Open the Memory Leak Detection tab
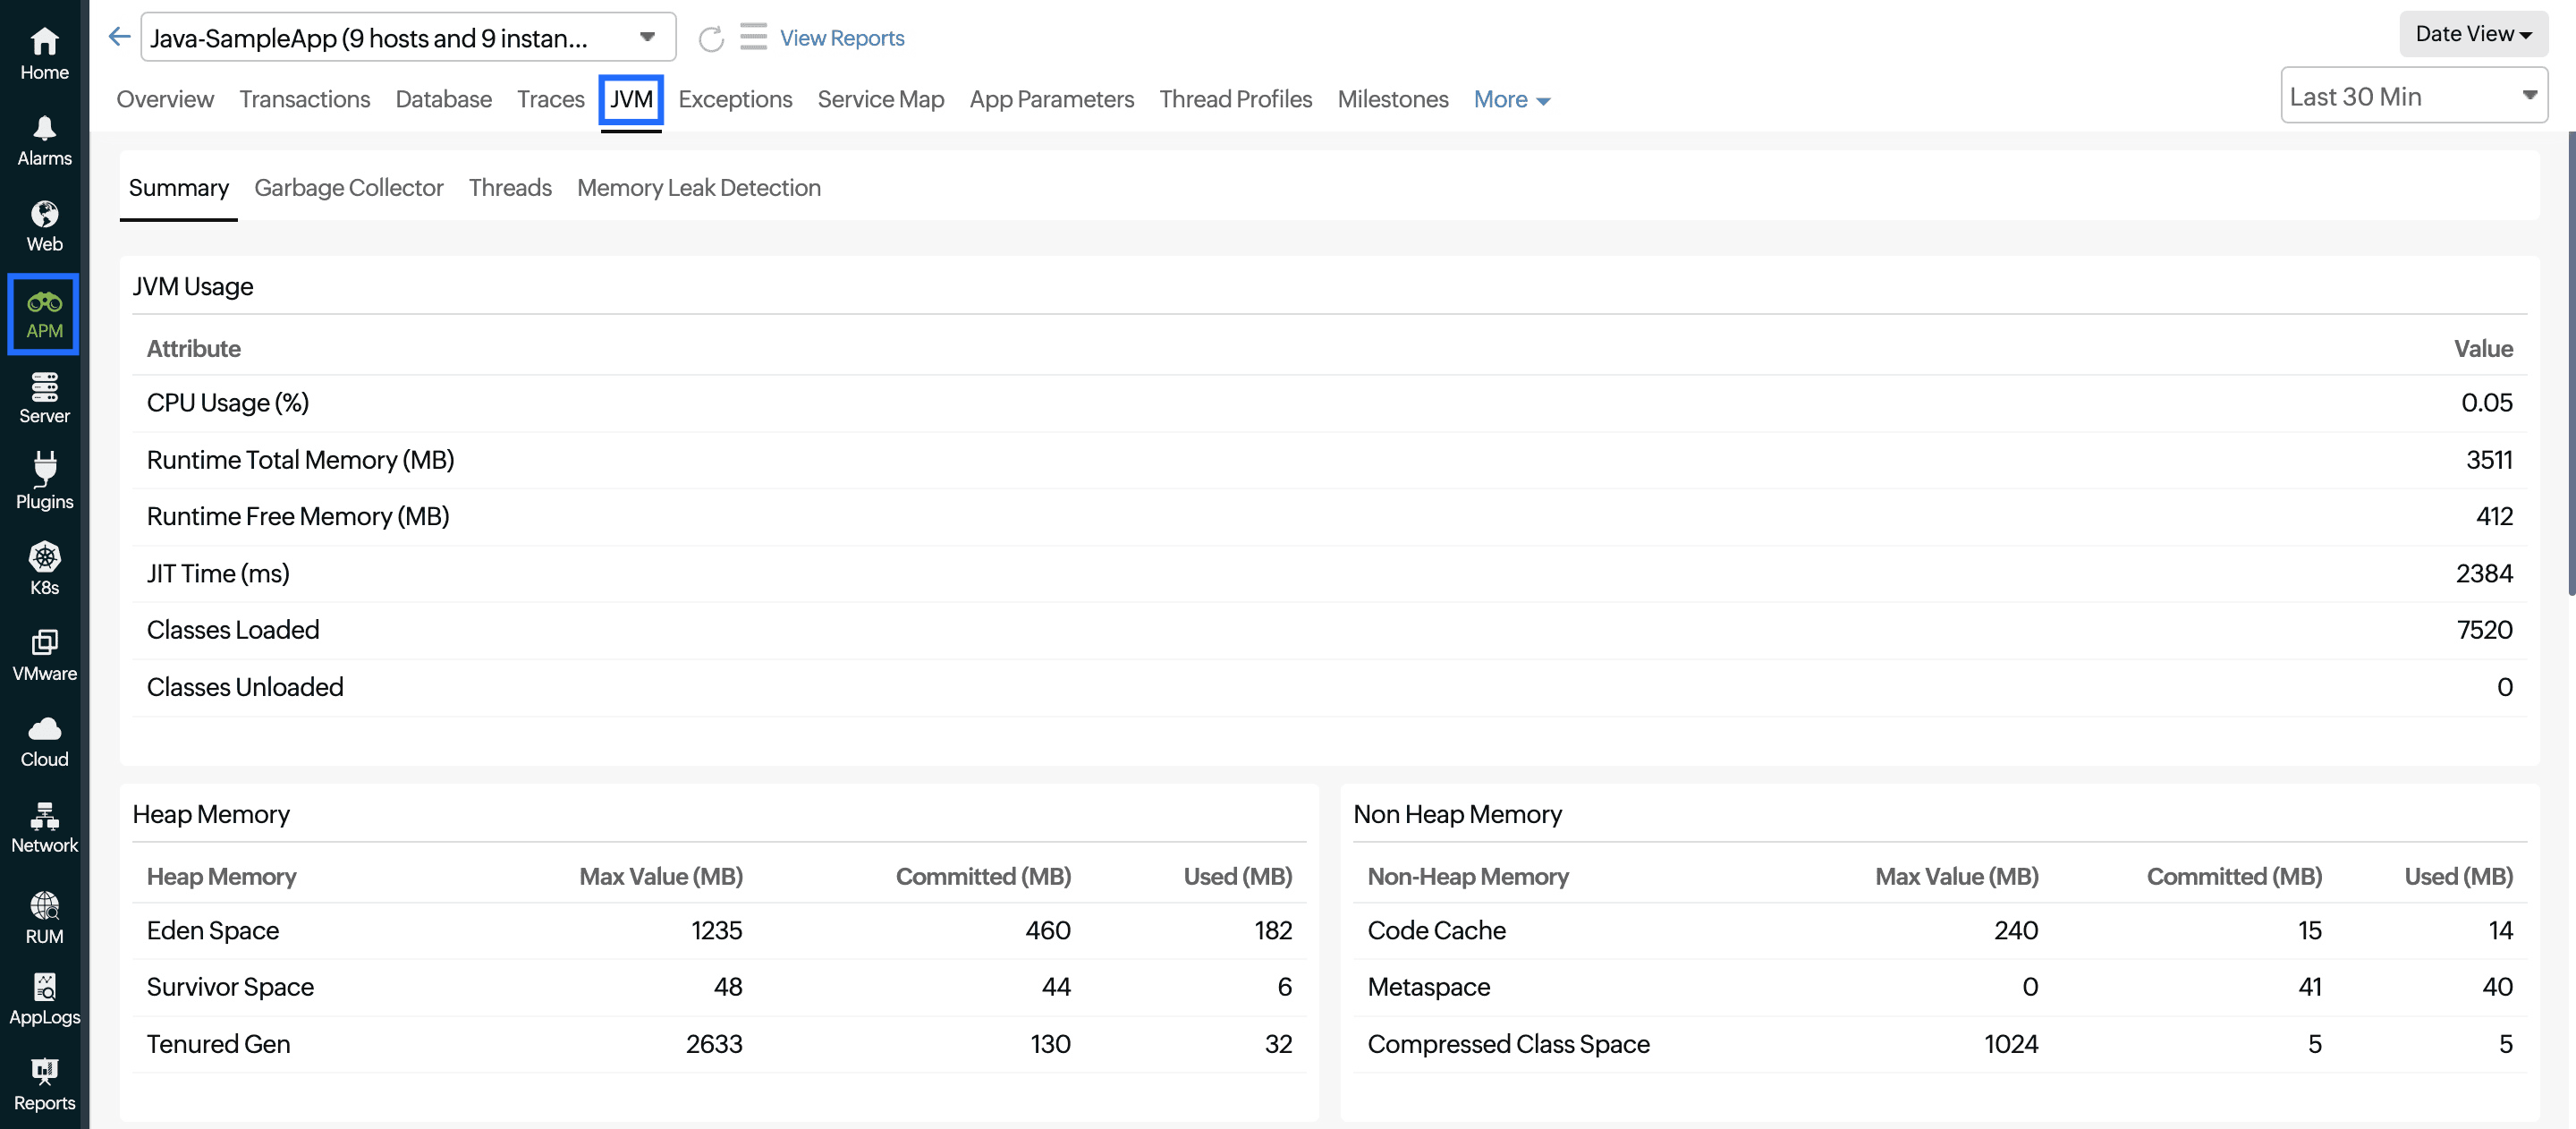 tap(698, 187)
